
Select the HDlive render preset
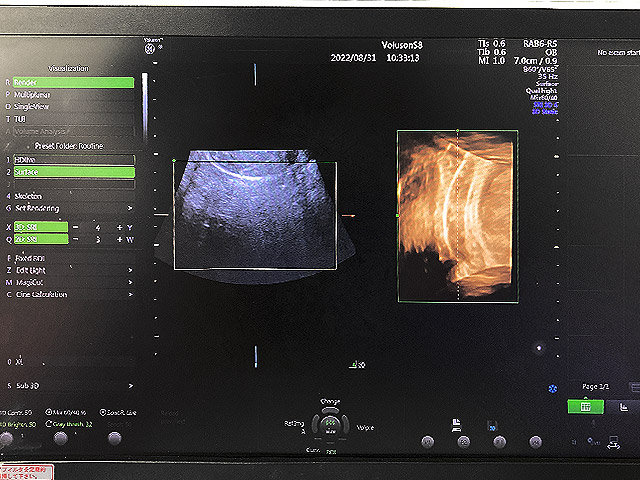74,160
